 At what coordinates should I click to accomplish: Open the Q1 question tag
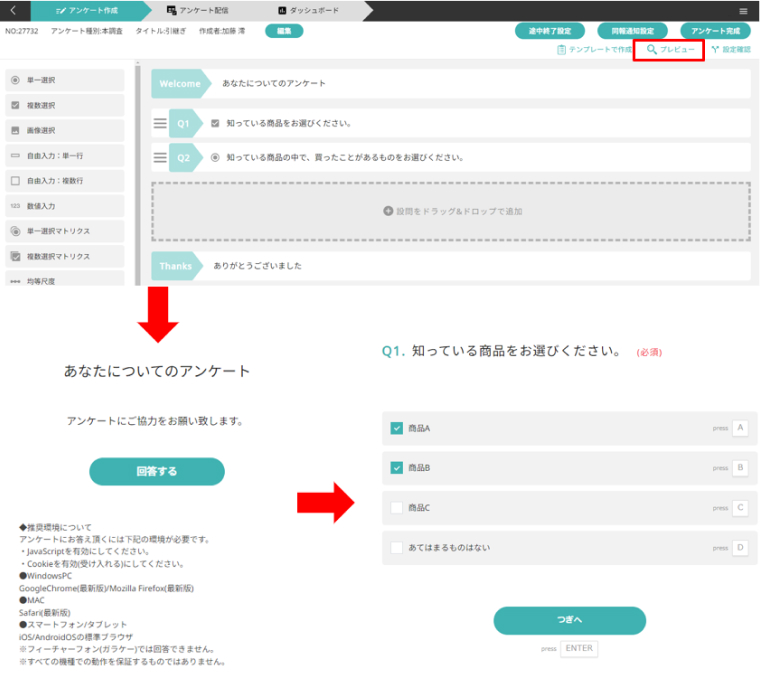click(186, 124)
